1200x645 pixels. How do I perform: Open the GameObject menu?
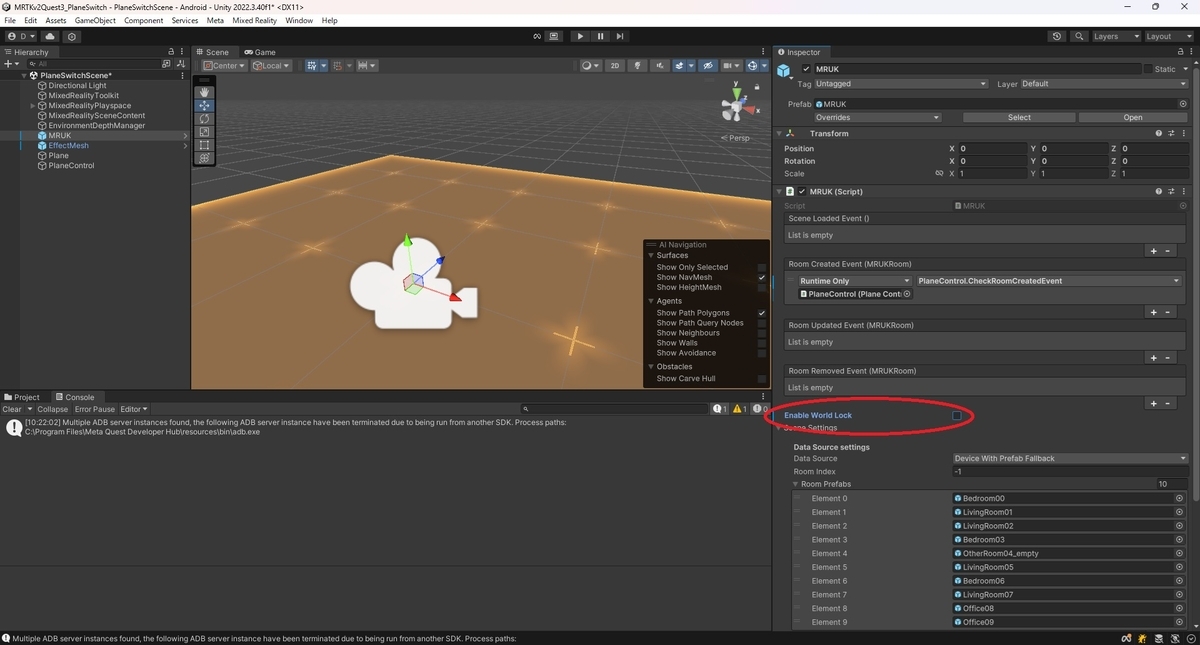pos(95,20)
